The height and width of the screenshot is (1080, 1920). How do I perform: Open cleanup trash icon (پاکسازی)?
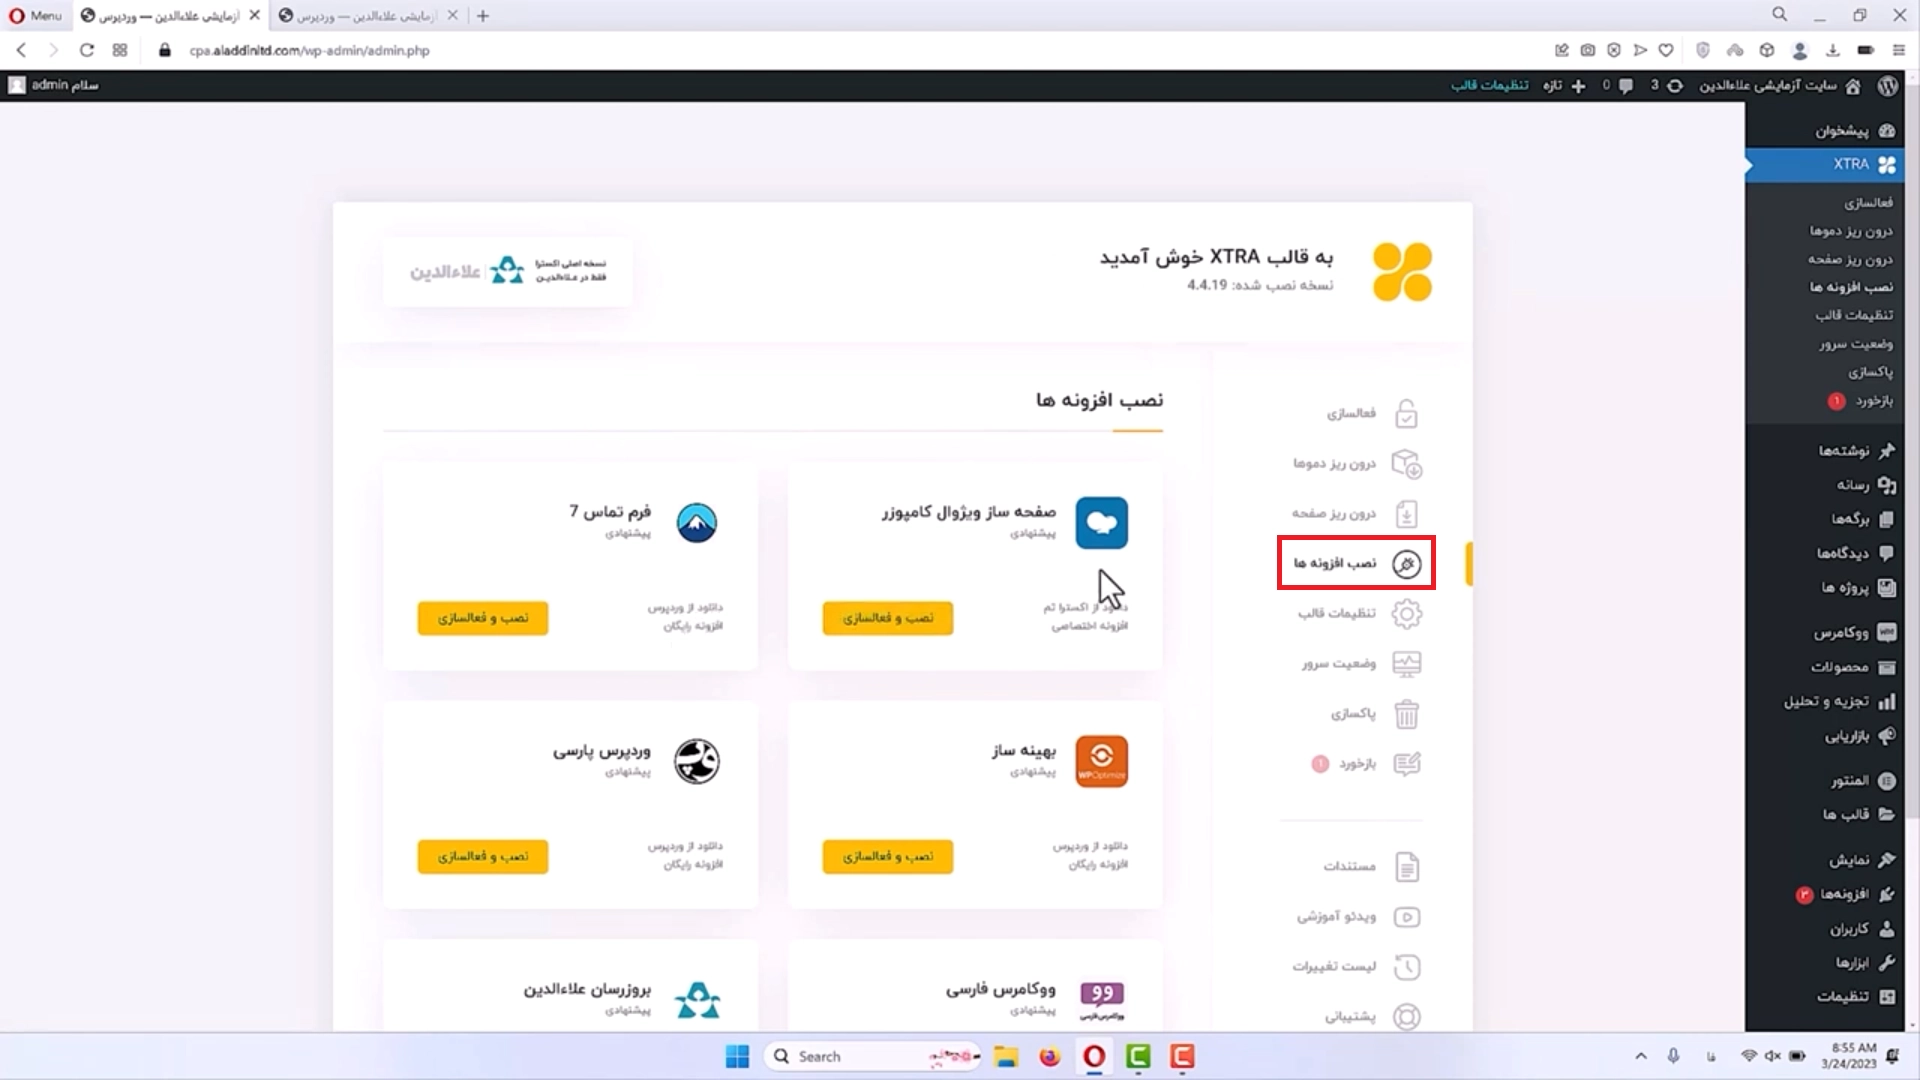click(x=1407, y=714)
